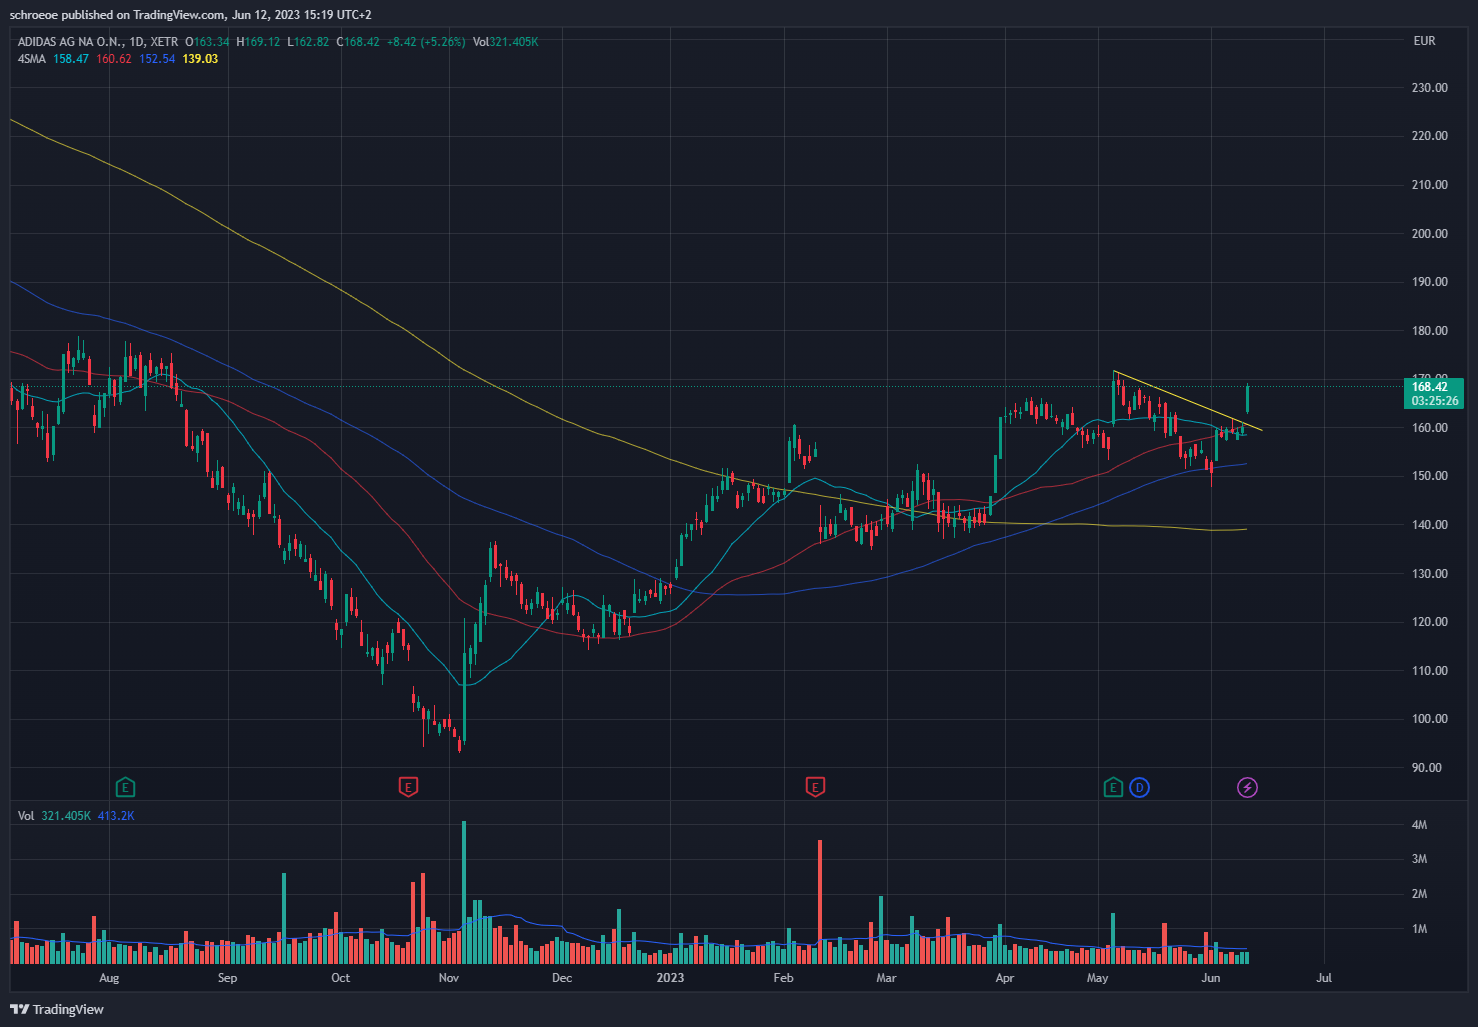
Task: Click the +8.42 (+5.26%) change value
Action: pyautogui.click(x=426, y=42)
